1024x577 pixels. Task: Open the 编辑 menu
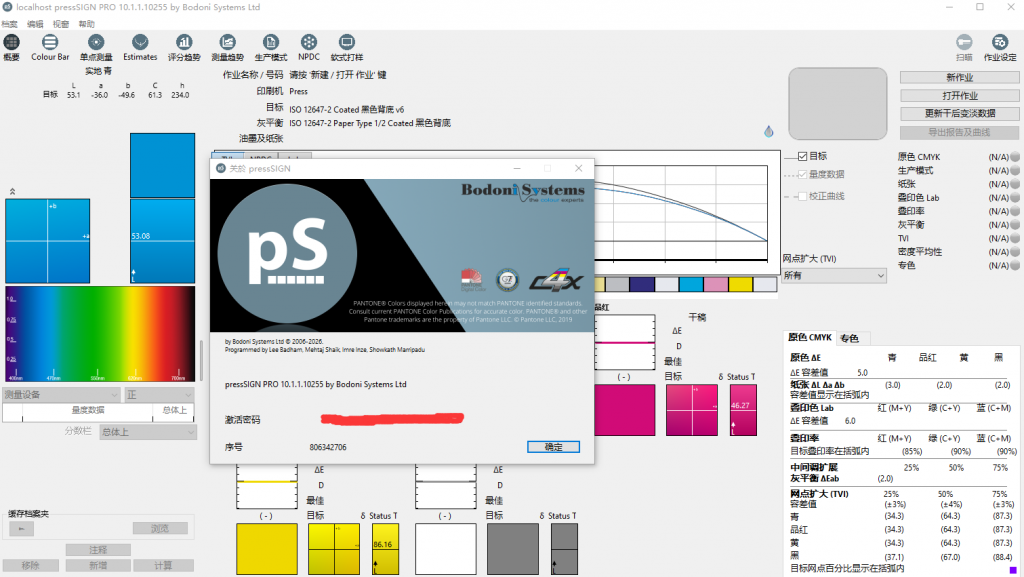[35, 24]
